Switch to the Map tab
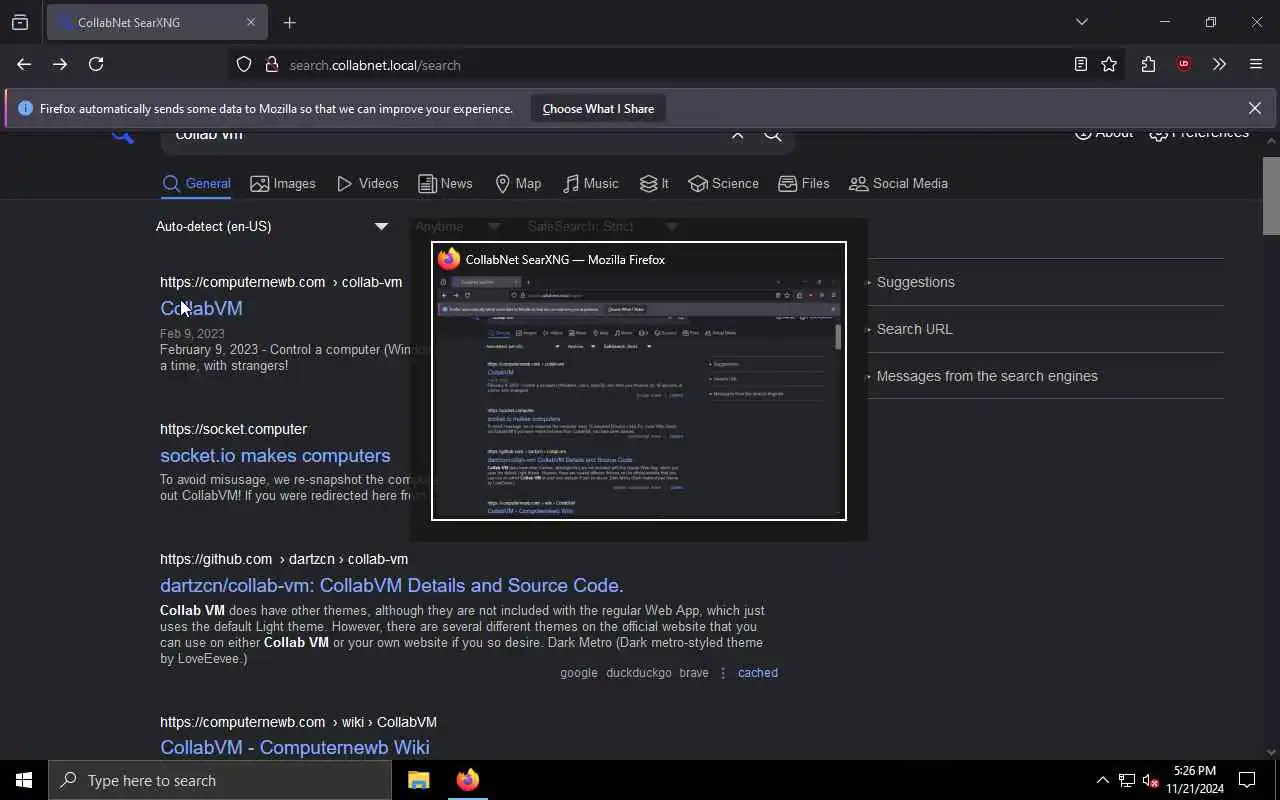 tap(518, 183)
